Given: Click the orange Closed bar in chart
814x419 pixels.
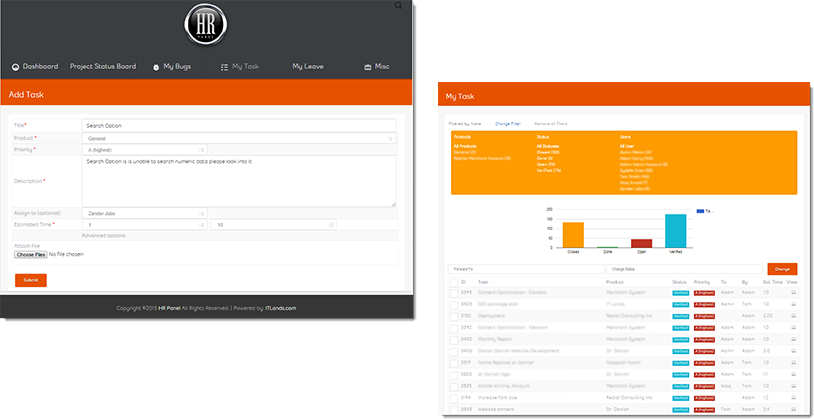Looking at the screenshot, I should pyautogui.click(x=573, y=235).
